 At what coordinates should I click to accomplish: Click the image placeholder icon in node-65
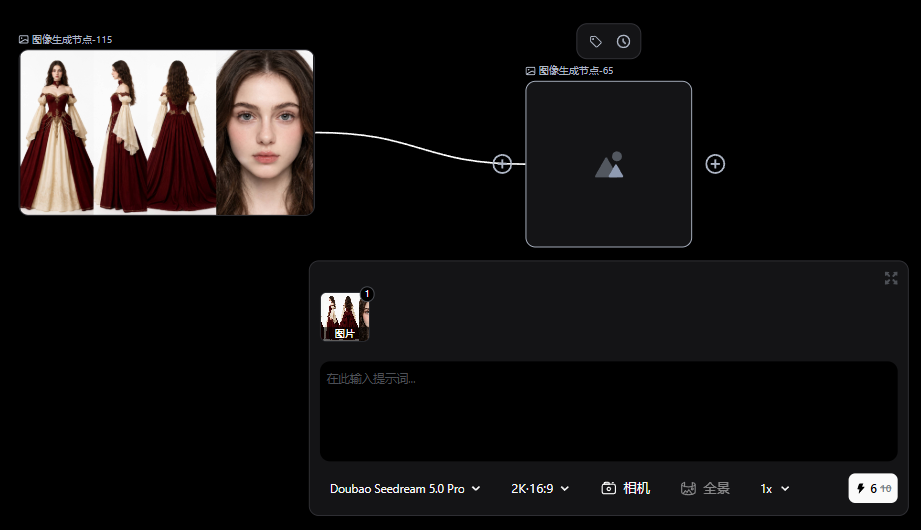point(609,165)
